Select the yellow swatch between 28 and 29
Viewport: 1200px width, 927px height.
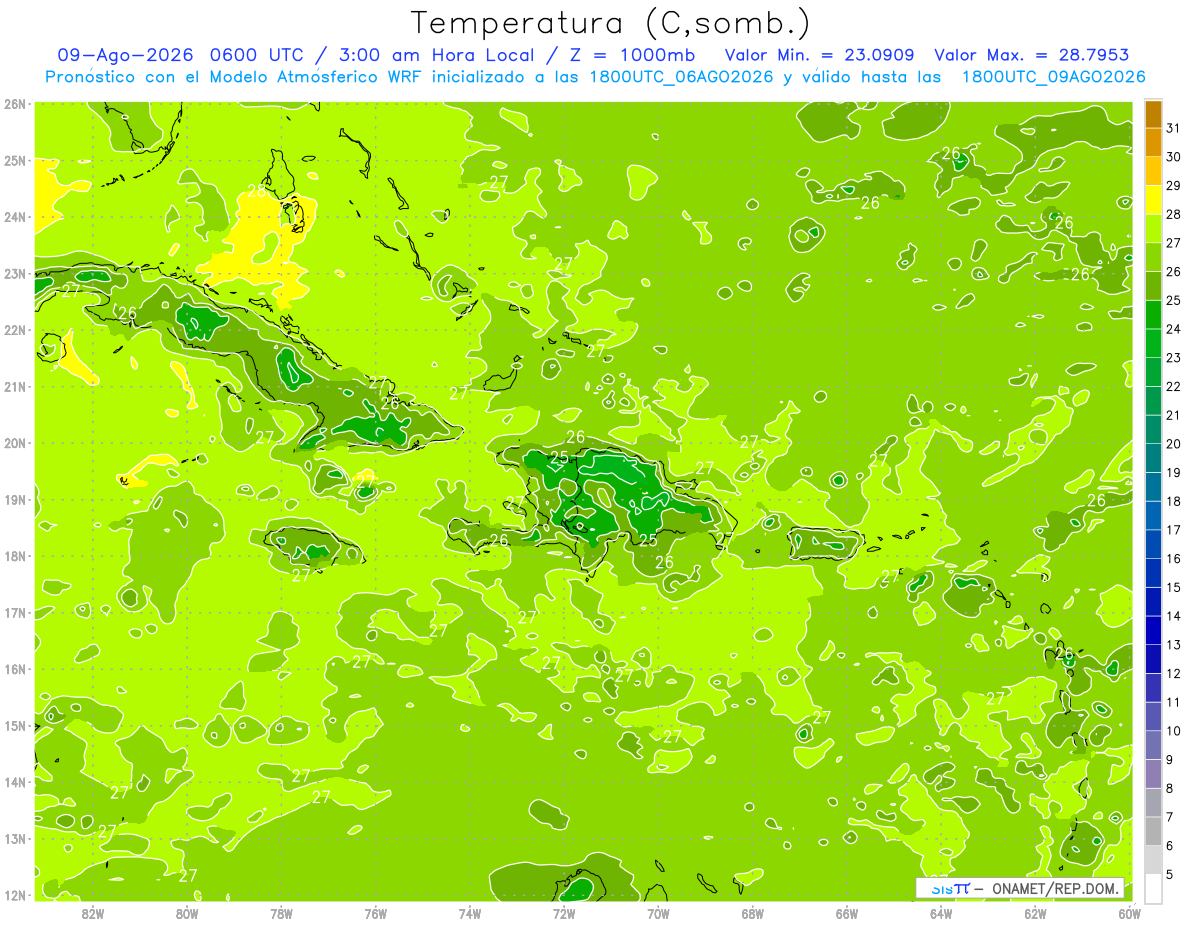tap(1153, 200)
